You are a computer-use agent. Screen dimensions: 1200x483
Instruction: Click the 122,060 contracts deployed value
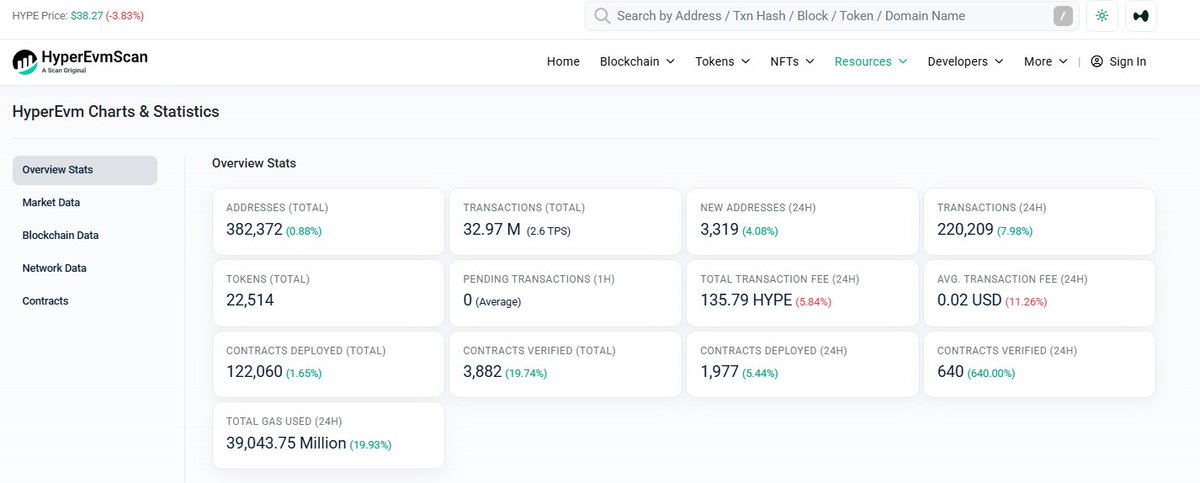pos(254,372)
